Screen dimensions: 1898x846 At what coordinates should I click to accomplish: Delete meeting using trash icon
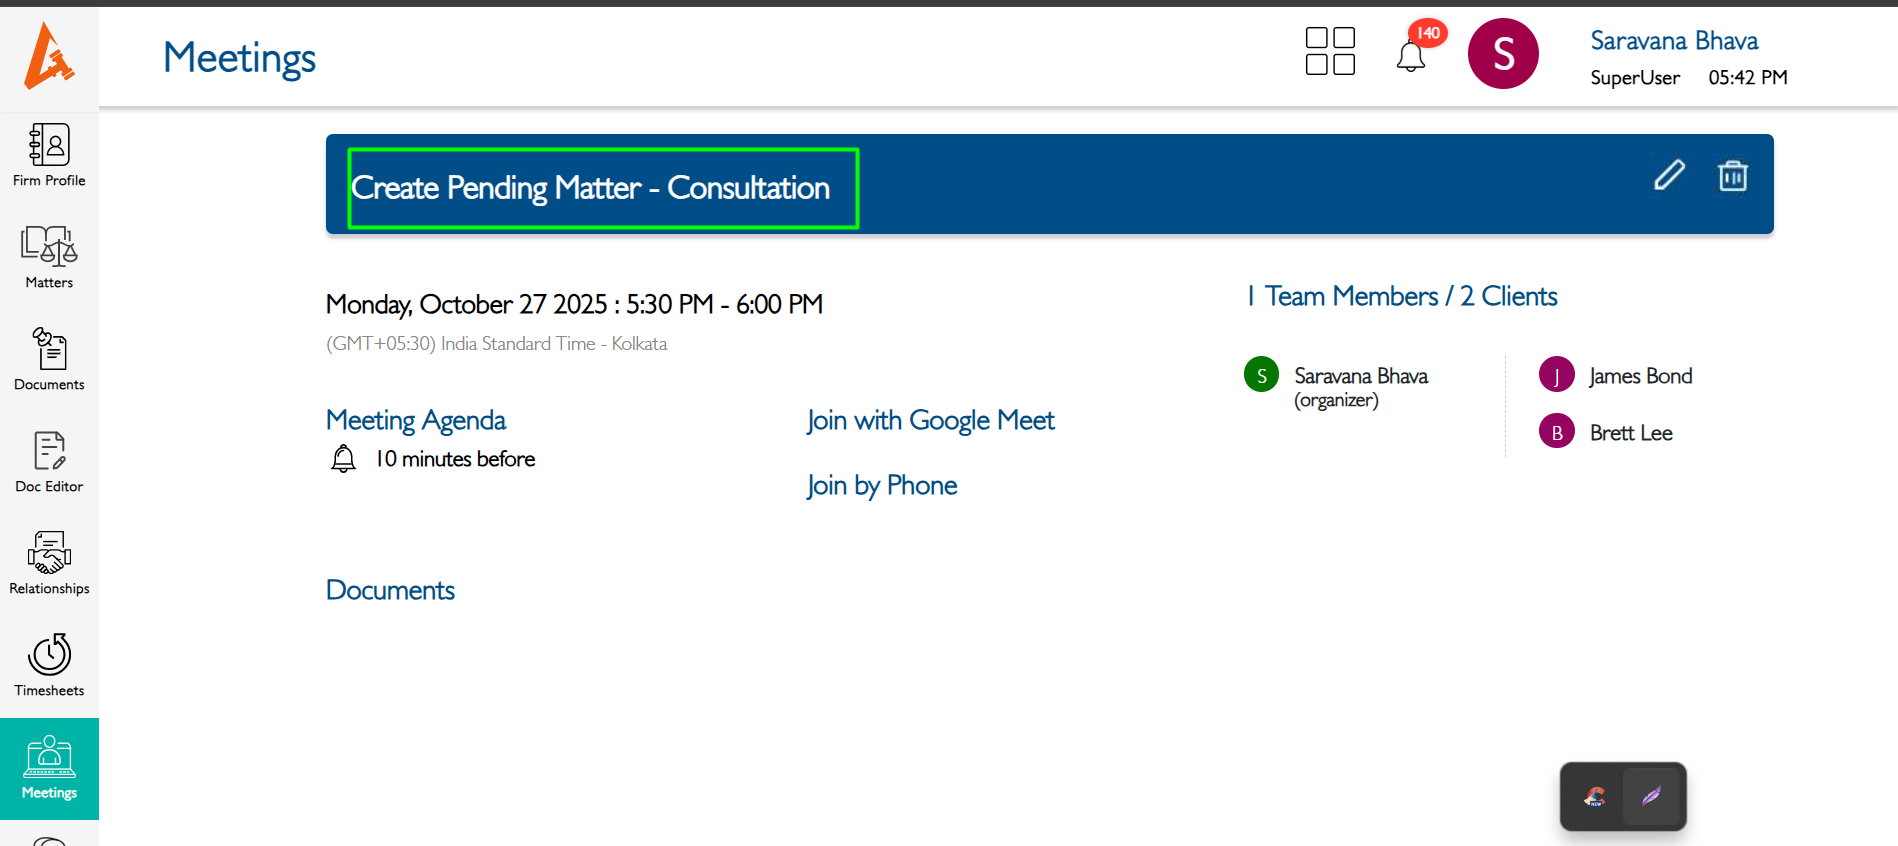pos(1732,176)
